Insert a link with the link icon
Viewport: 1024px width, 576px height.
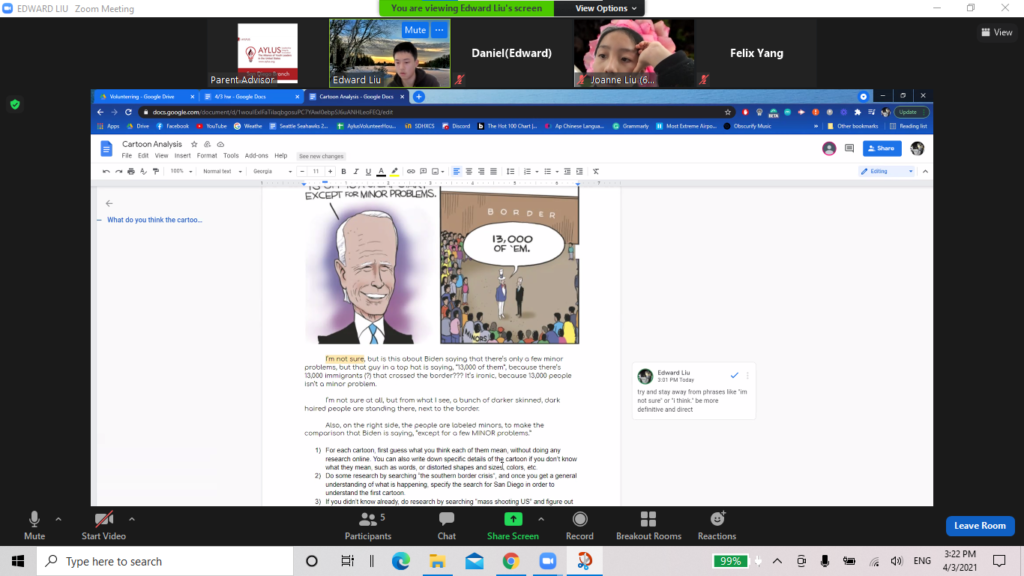pyautogui.click(x=411, y=171)
